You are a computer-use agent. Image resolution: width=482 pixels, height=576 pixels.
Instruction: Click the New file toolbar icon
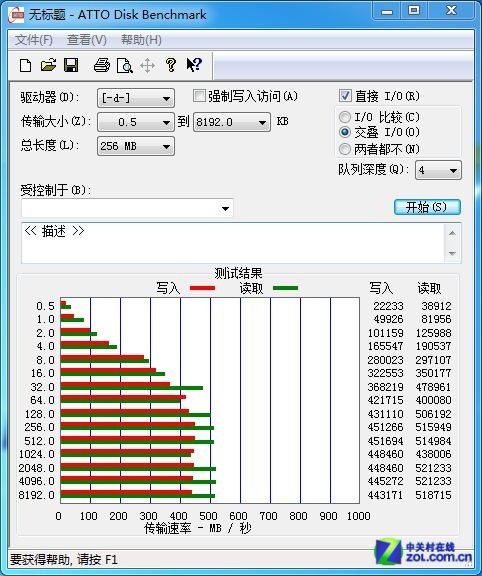point(25,66)
